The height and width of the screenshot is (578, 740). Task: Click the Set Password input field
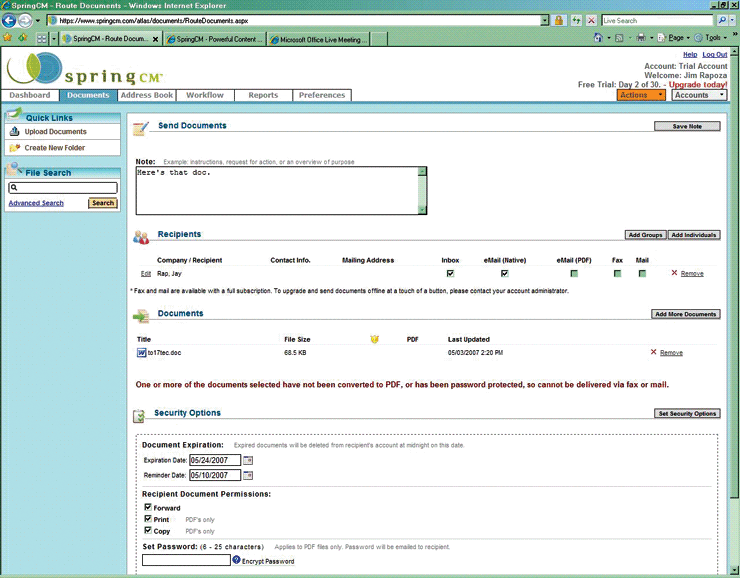186,561
